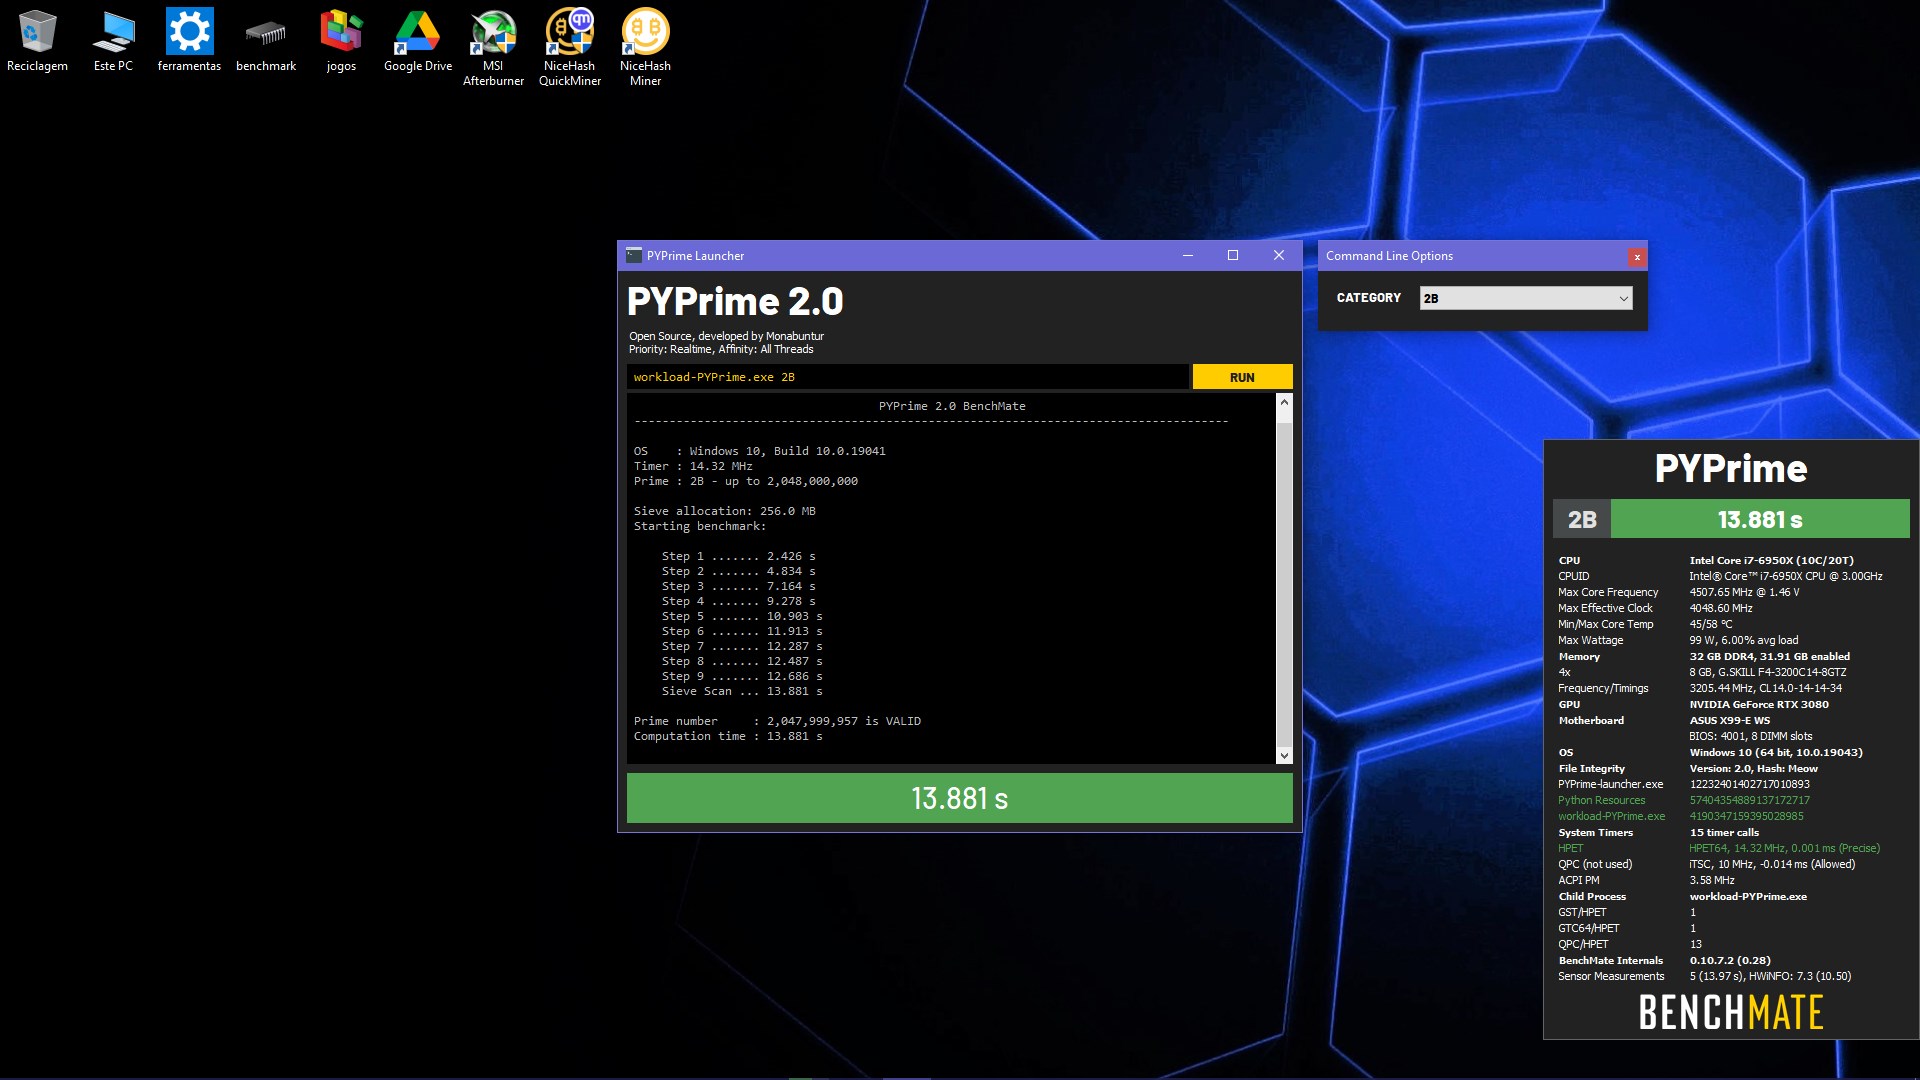Screen dimensions: 1920x1080
Task: Launch NiceHash QuickMiner shortcut
Action: coord(570,48)
